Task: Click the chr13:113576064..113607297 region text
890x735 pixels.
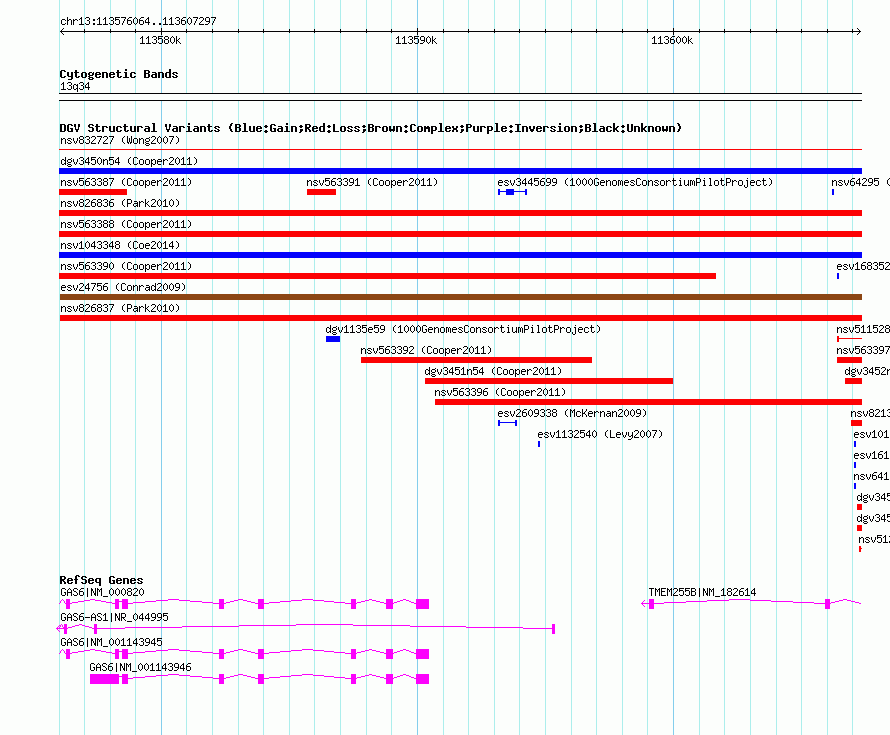Action: click(138, 21)
